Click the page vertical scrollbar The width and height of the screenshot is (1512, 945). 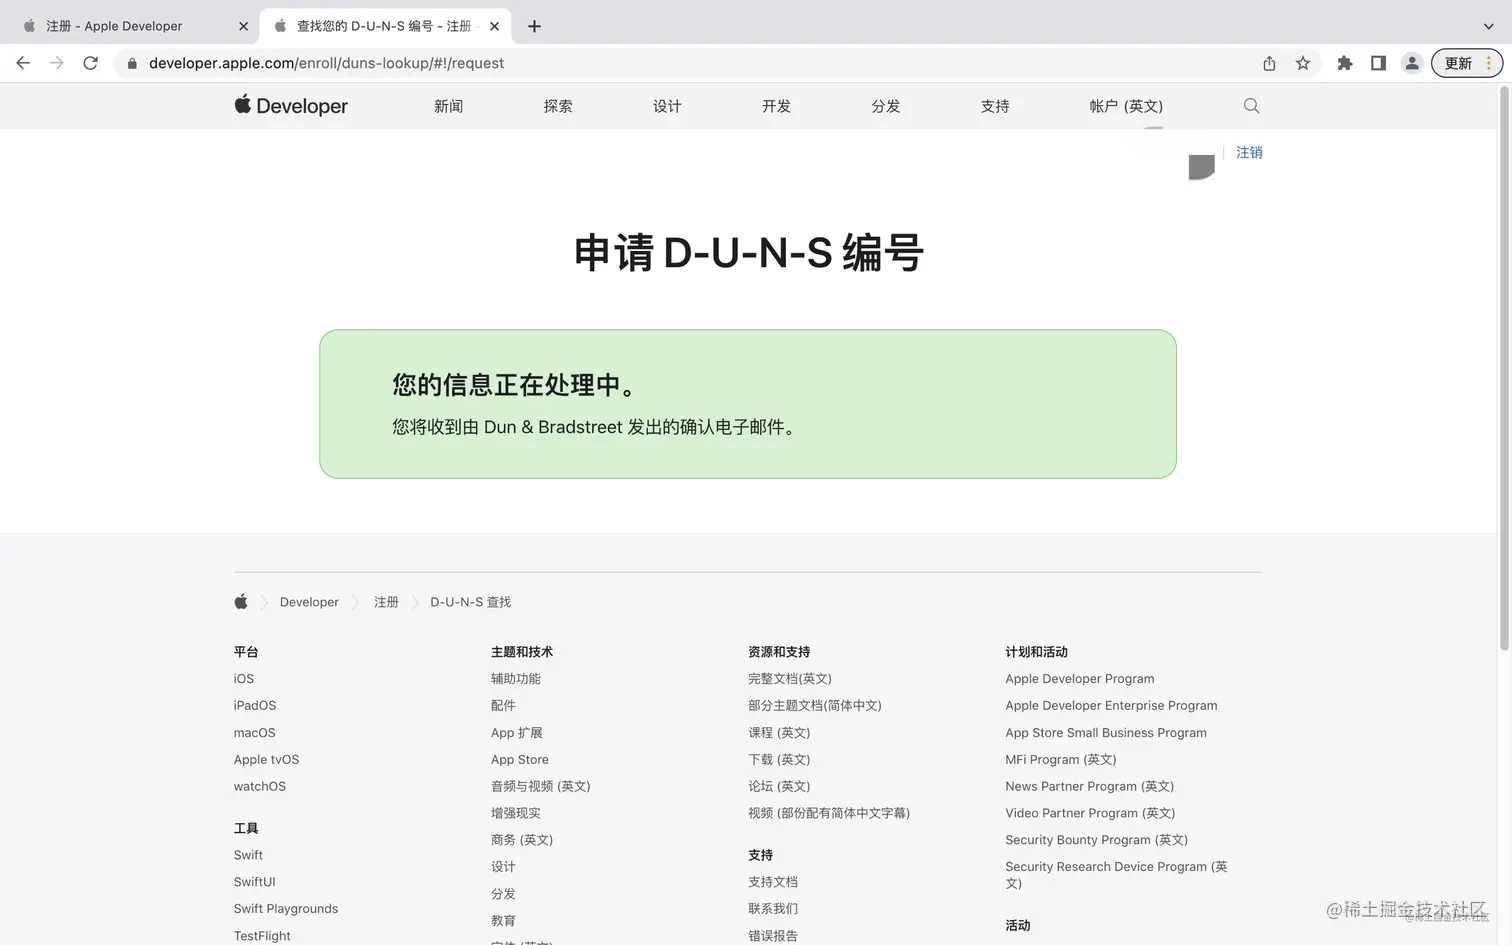1504,368
